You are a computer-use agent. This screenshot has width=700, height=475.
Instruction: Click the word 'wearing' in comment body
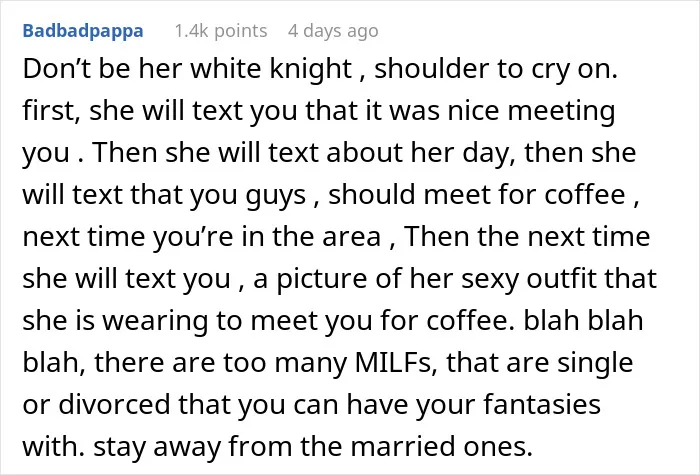point(155,321)
